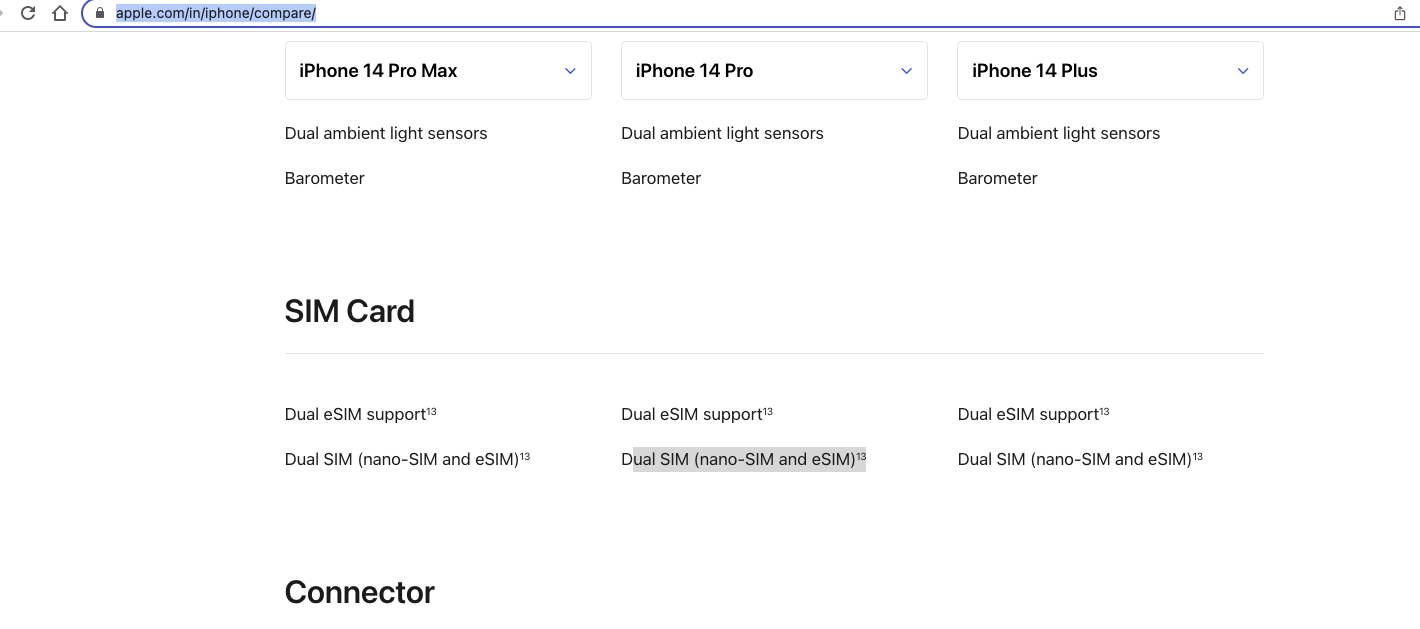Reload the Apple compare page
Viewport: 1420px width, 629px height.
click(28, 13)
